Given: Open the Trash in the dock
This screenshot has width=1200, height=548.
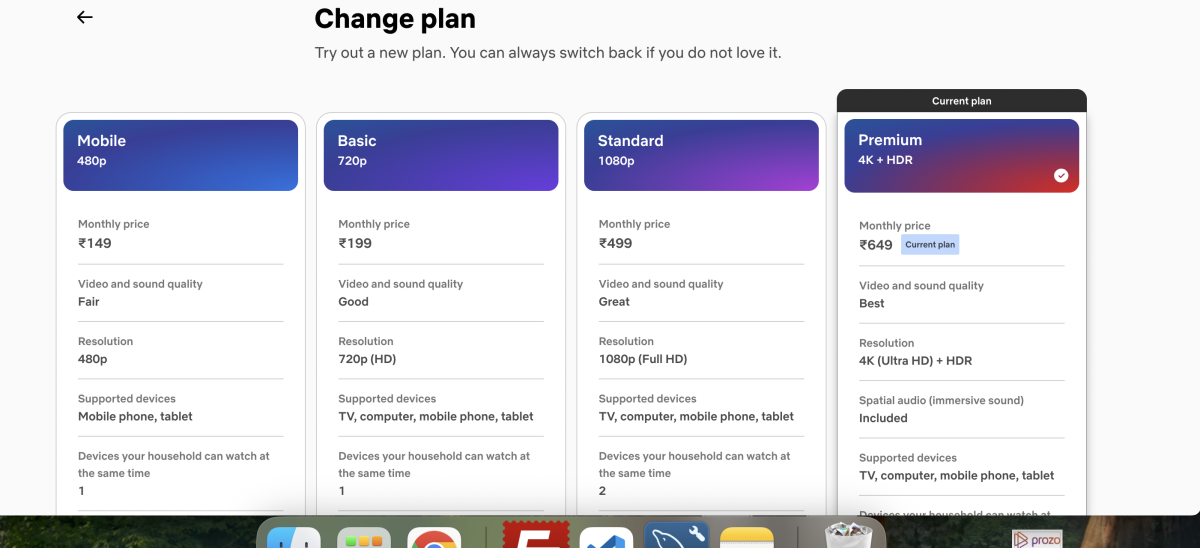Looking at the screenshot, I should point(848,535).
